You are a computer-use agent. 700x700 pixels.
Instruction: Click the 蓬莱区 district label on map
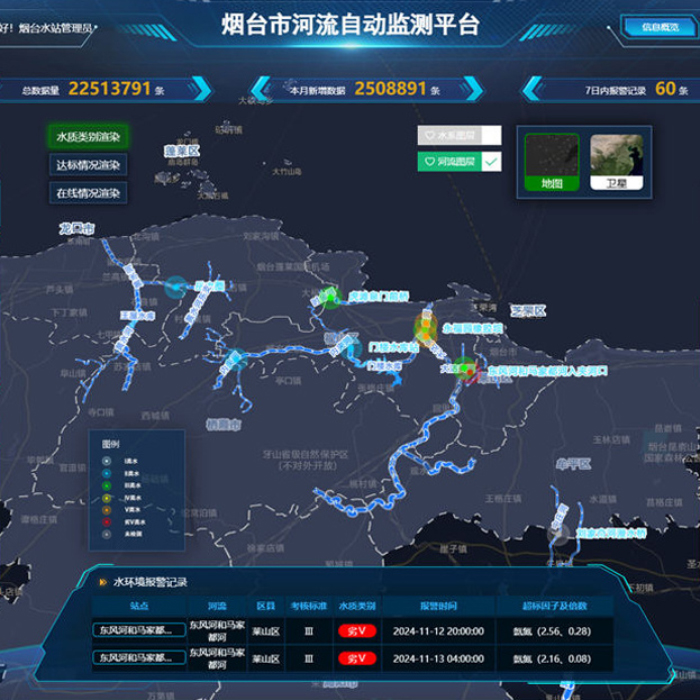pyautogui.click(x=182, y=151)
